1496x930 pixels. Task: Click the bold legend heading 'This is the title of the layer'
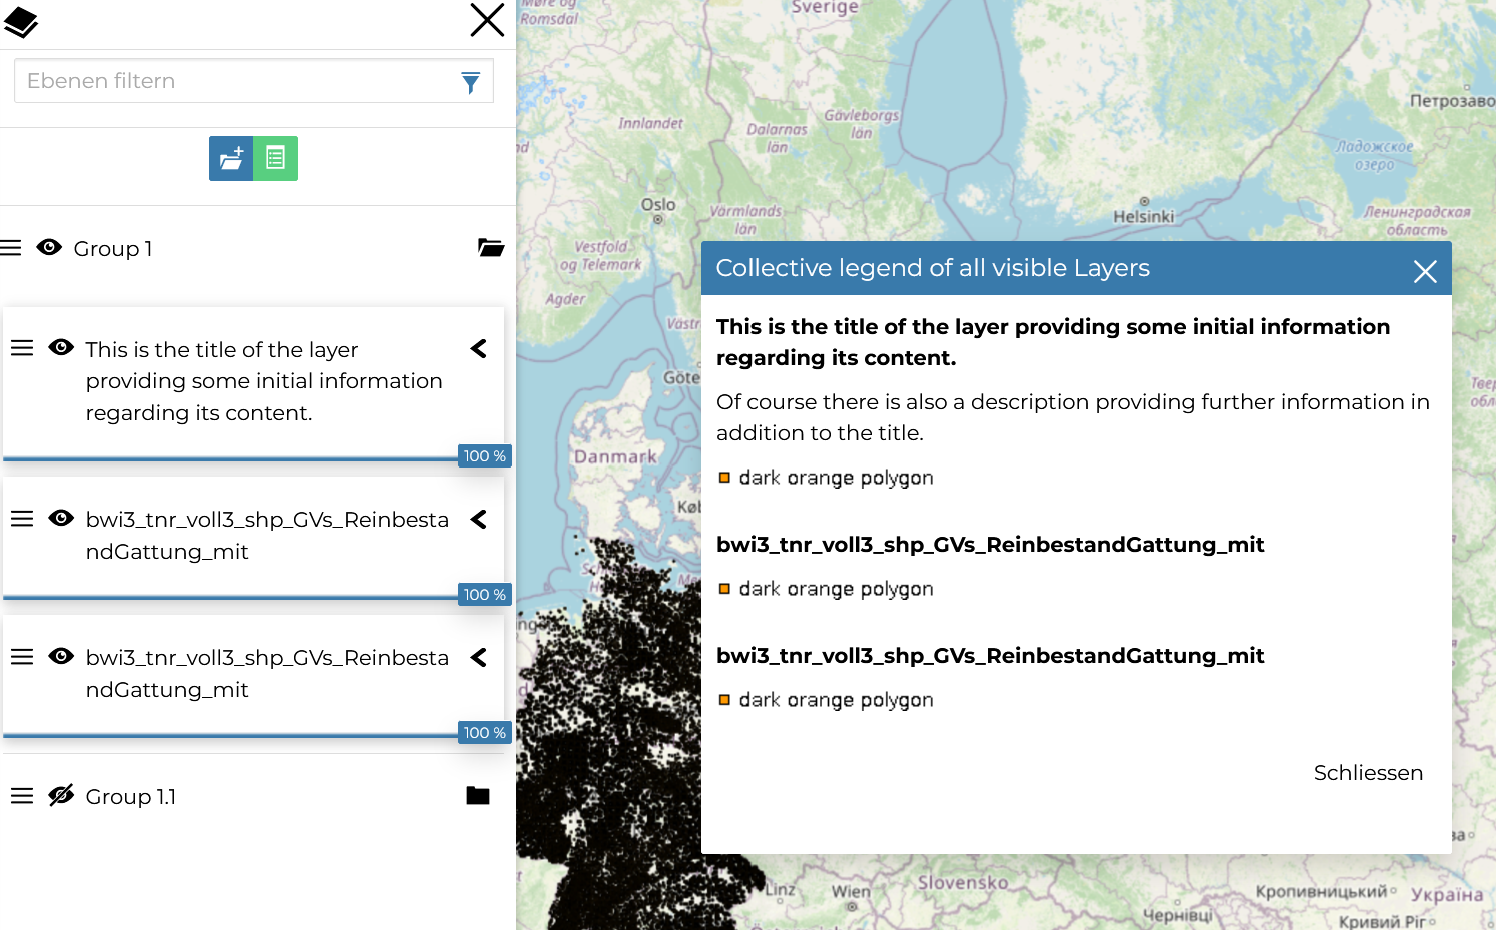click(x=1053, y=342)
